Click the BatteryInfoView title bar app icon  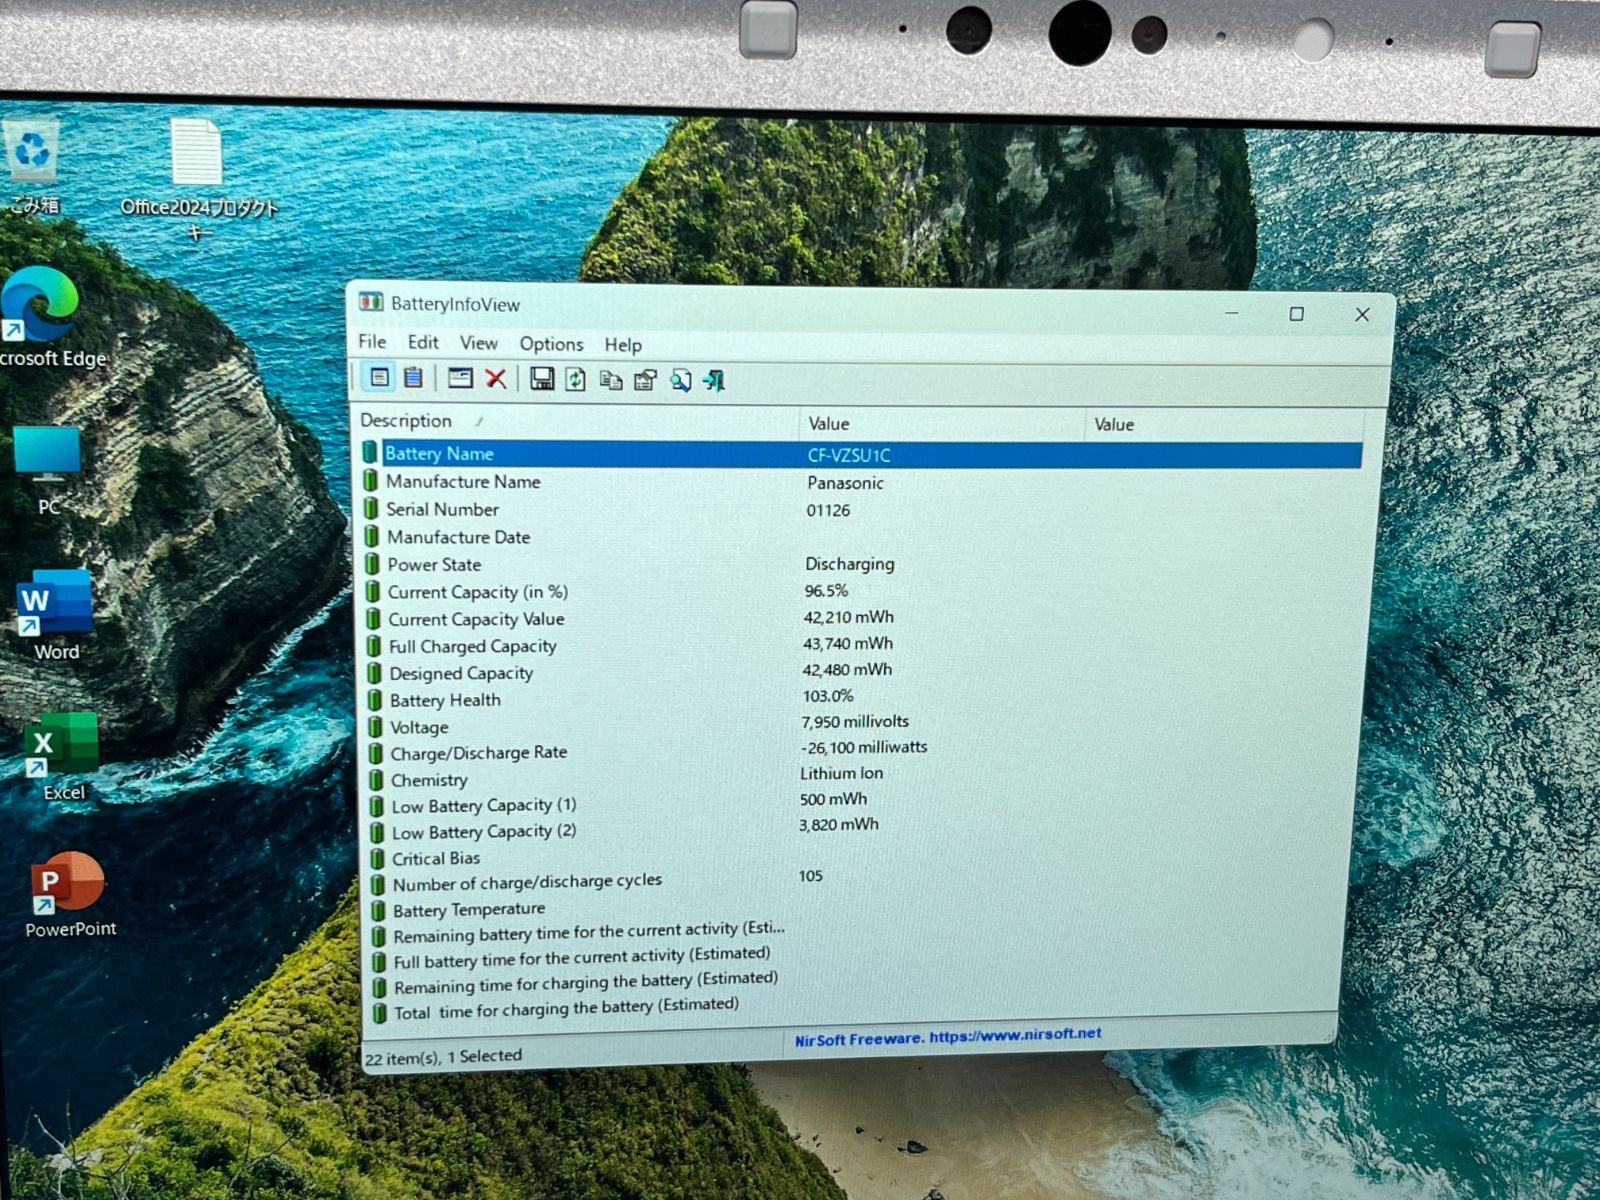pyautogui.click(x=372, y=302)
